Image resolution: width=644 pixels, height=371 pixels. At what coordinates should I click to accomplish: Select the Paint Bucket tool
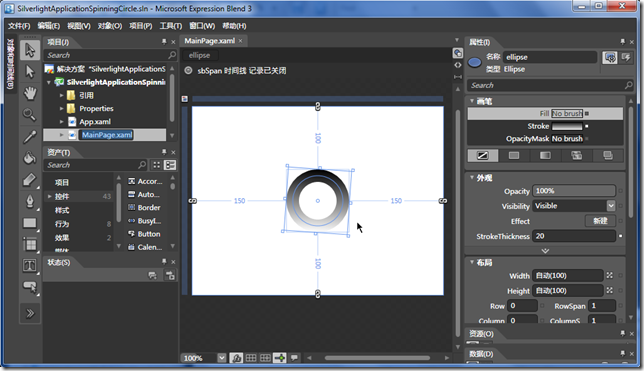click(30, 158)
